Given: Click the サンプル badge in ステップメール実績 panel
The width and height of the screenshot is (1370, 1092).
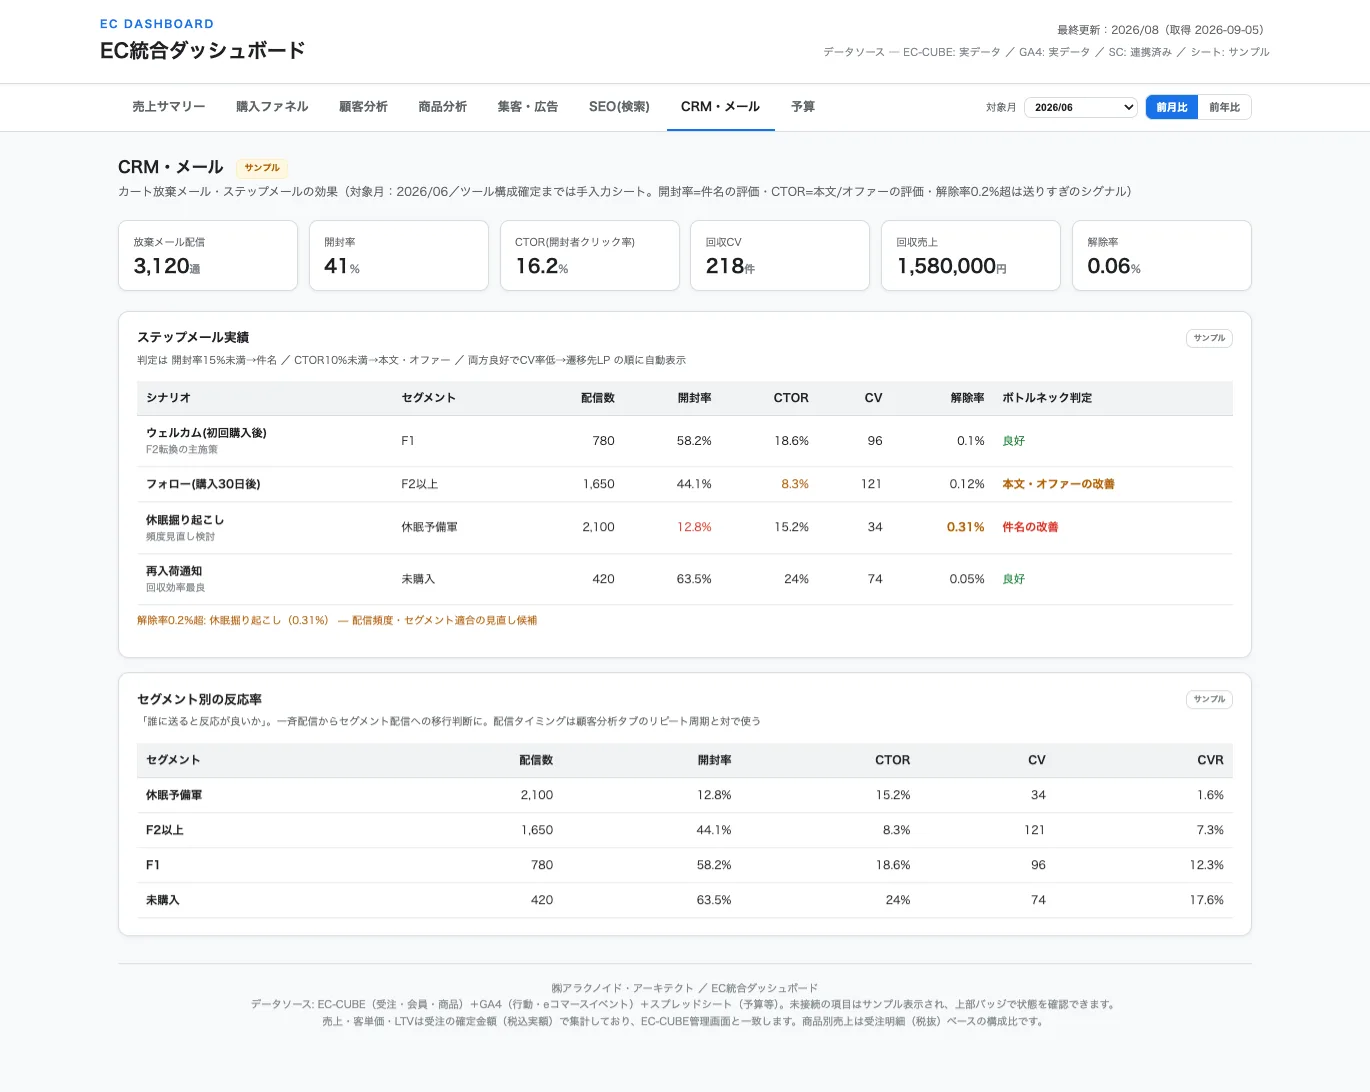Looking at the screenshot, I should pos(1209,338).
